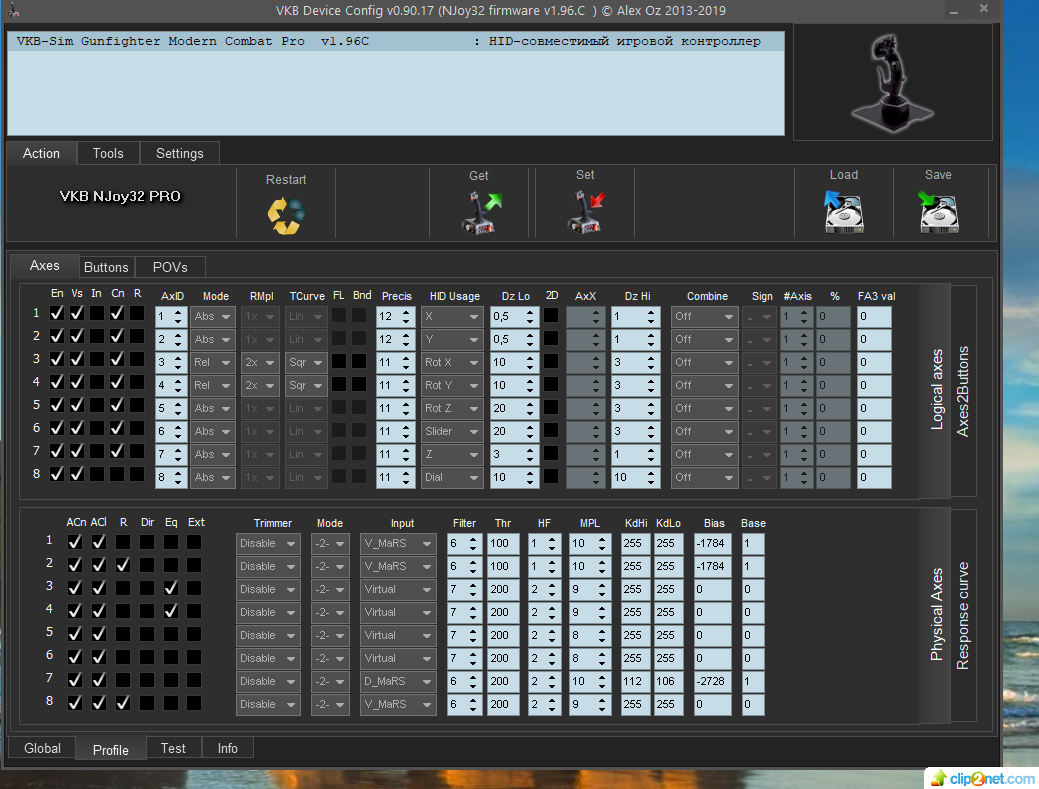Open Mode dropdown for logical axis 3
Screen dimensions: 1039x789
coord(213,362)
